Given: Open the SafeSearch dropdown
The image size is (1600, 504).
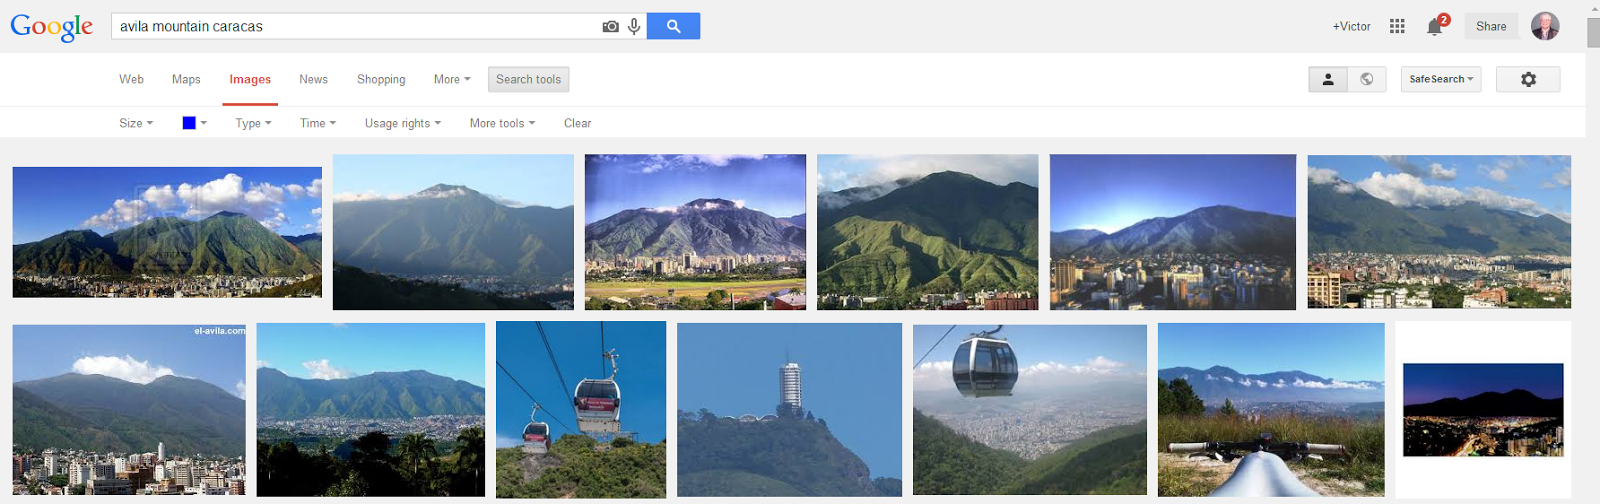Looking at the screenshot, I should pyautogui.click(x=1441, y=79).
